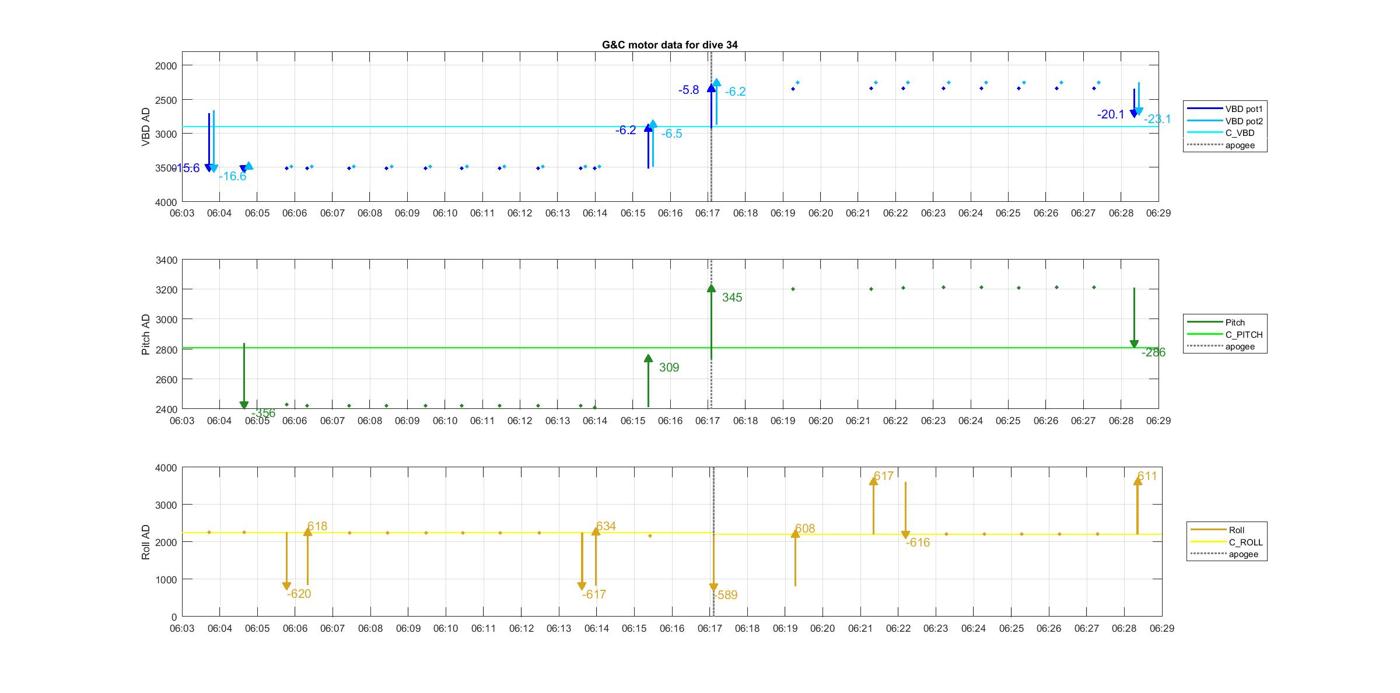Viewport: 1400px width, 693px height.
Task: Click the '634' roll data label
Action: (x=606, y=527)
